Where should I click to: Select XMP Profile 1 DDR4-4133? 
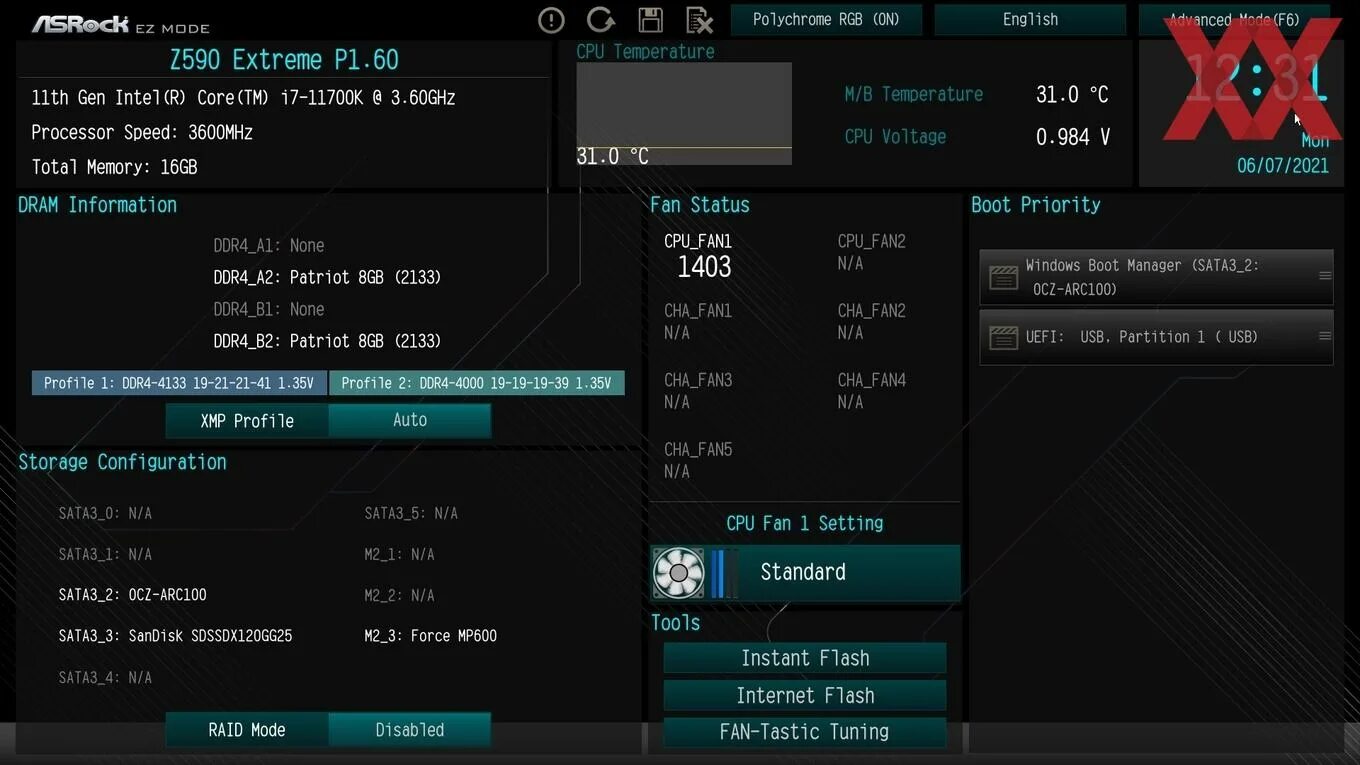click(179, 383)
